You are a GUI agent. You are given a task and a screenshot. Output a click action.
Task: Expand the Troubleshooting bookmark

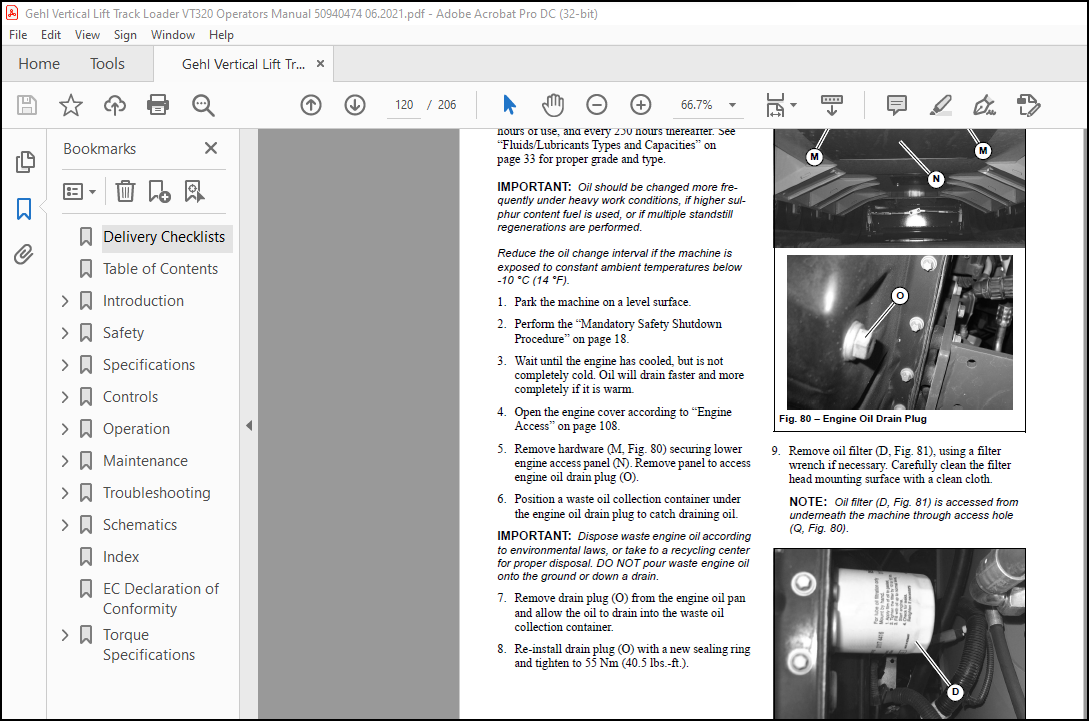(x=65, y=492)
